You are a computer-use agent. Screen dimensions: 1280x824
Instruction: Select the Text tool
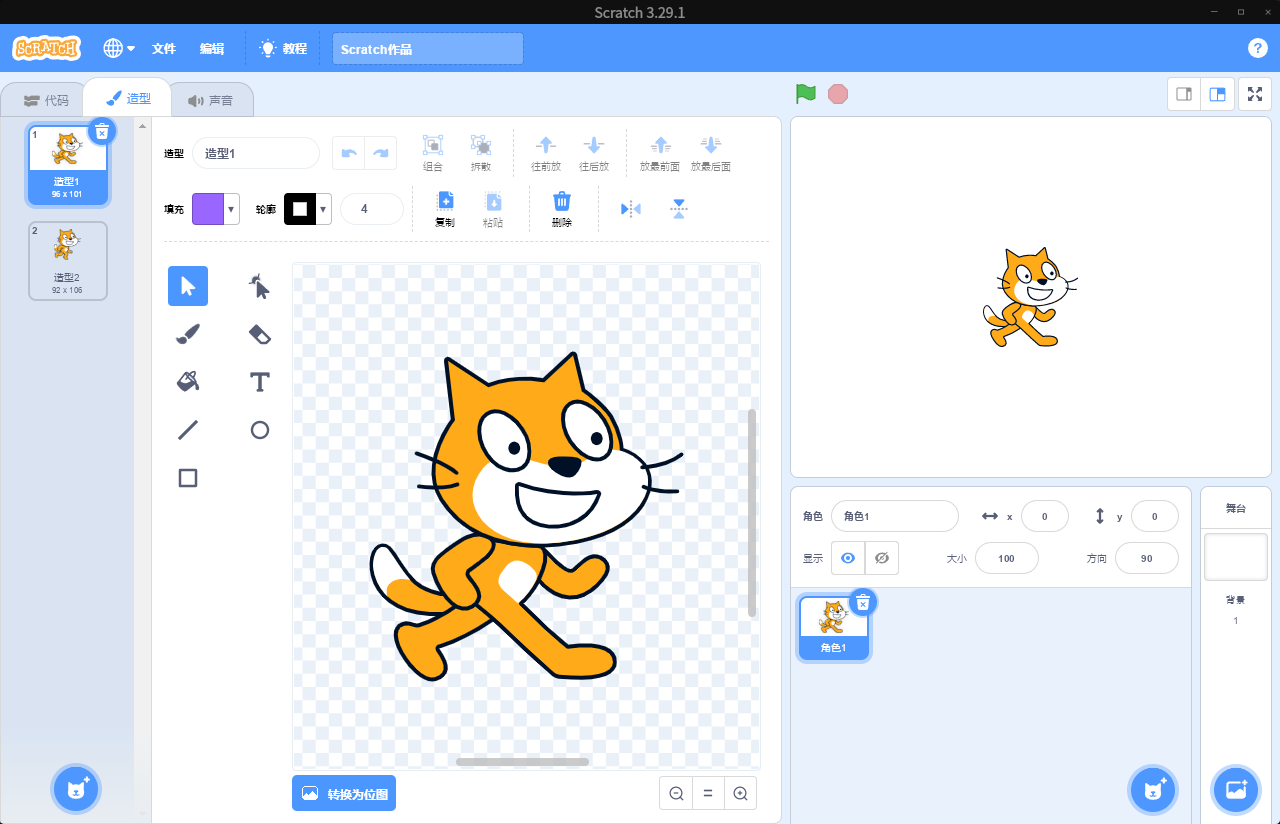click(x=260, y=381)
